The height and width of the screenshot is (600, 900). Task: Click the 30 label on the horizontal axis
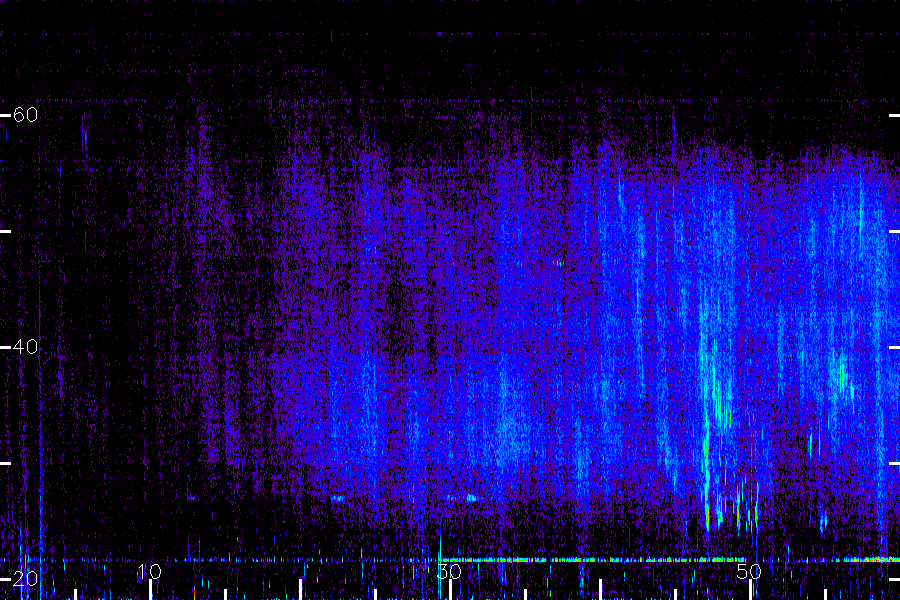pyautogui.click(x=449, y=571)
